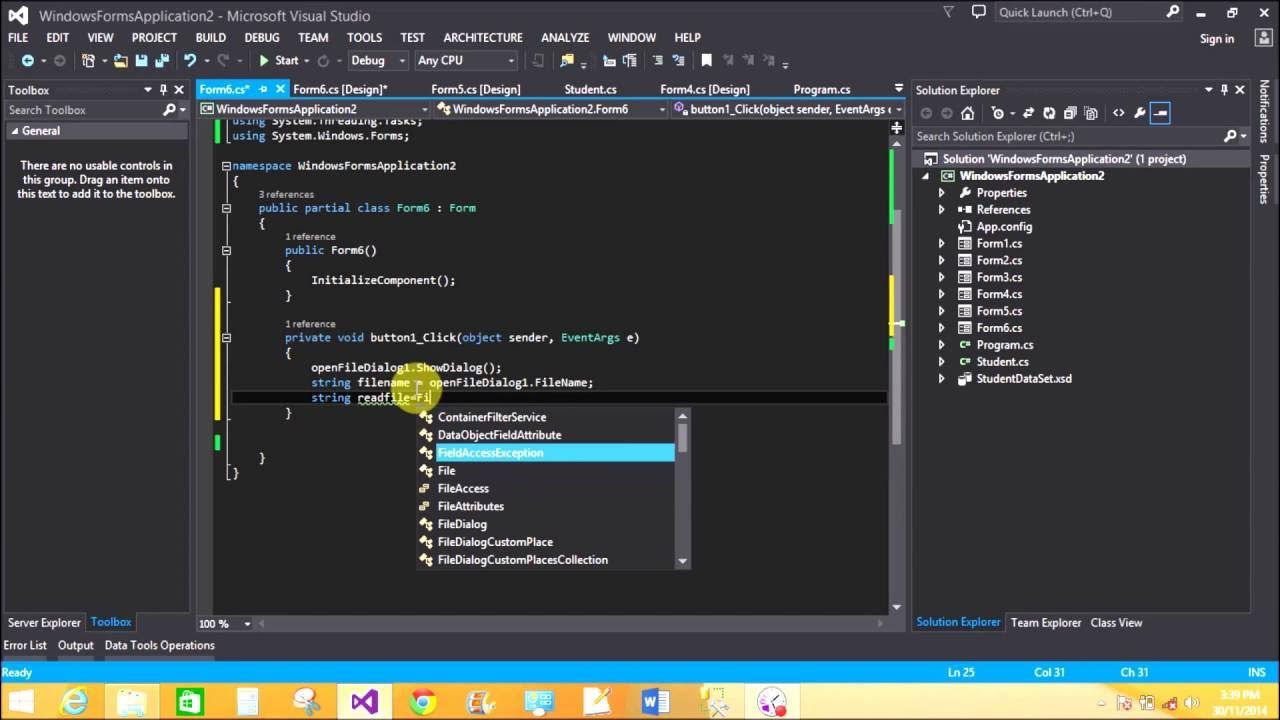Click the toolbar bookmark icon

pyautogui.click(x=706, y=61)
